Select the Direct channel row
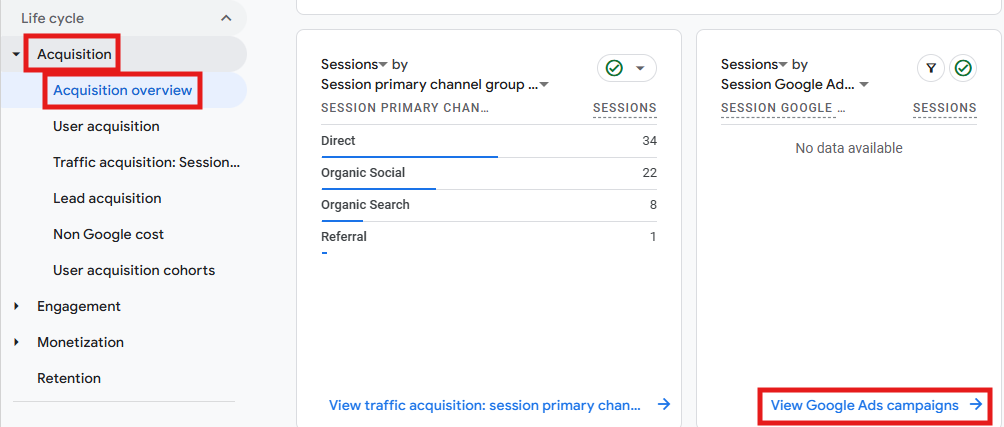The width and height of the screenshot is (1004, 427). 489,141
